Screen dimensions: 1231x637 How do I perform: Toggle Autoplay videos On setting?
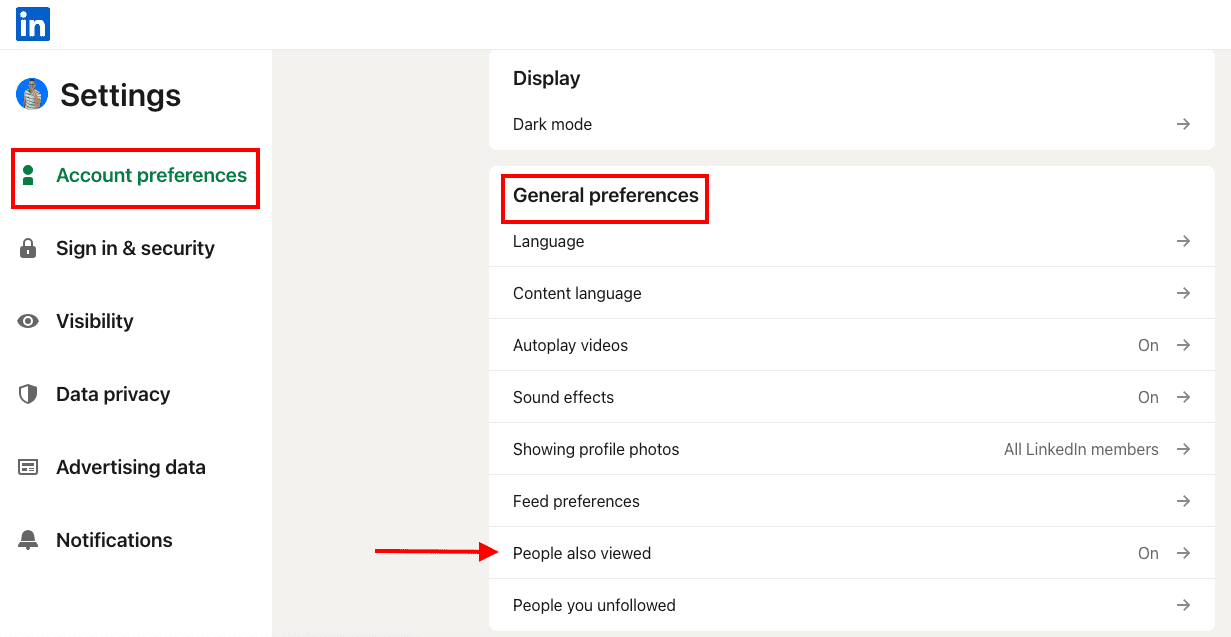(1148, 345)
